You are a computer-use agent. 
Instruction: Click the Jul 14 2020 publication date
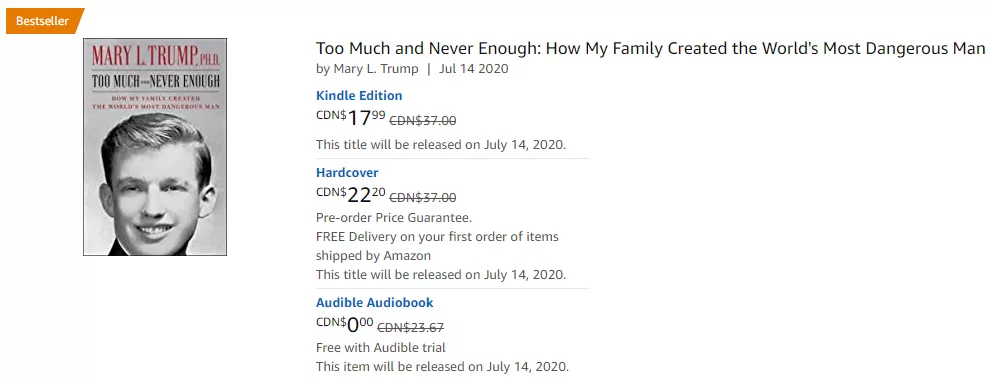click(474, 69)
